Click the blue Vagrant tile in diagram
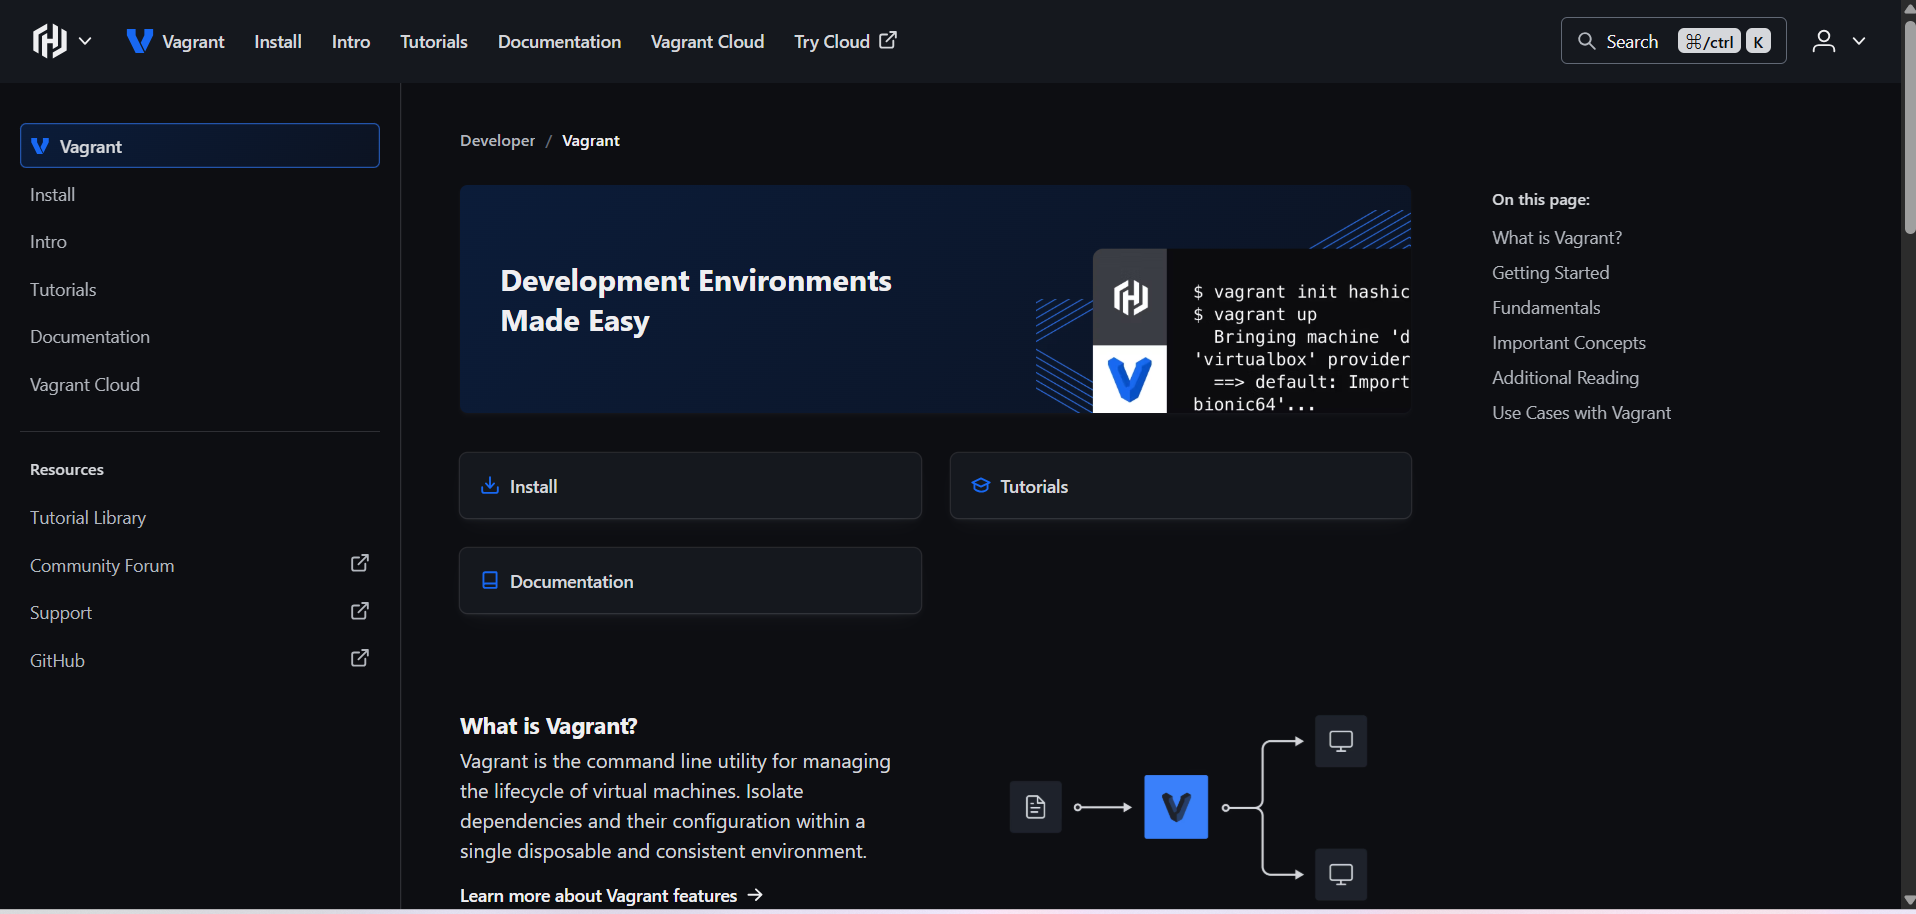Screen dimensions: 1916x914 click(x=1176, y=807)
